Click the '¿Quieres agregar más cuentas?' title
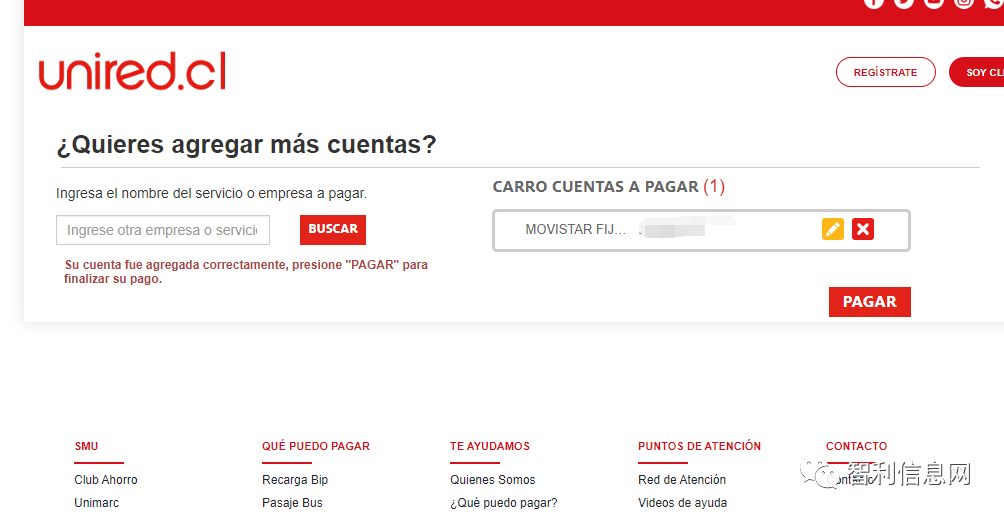 coord(247,145)
